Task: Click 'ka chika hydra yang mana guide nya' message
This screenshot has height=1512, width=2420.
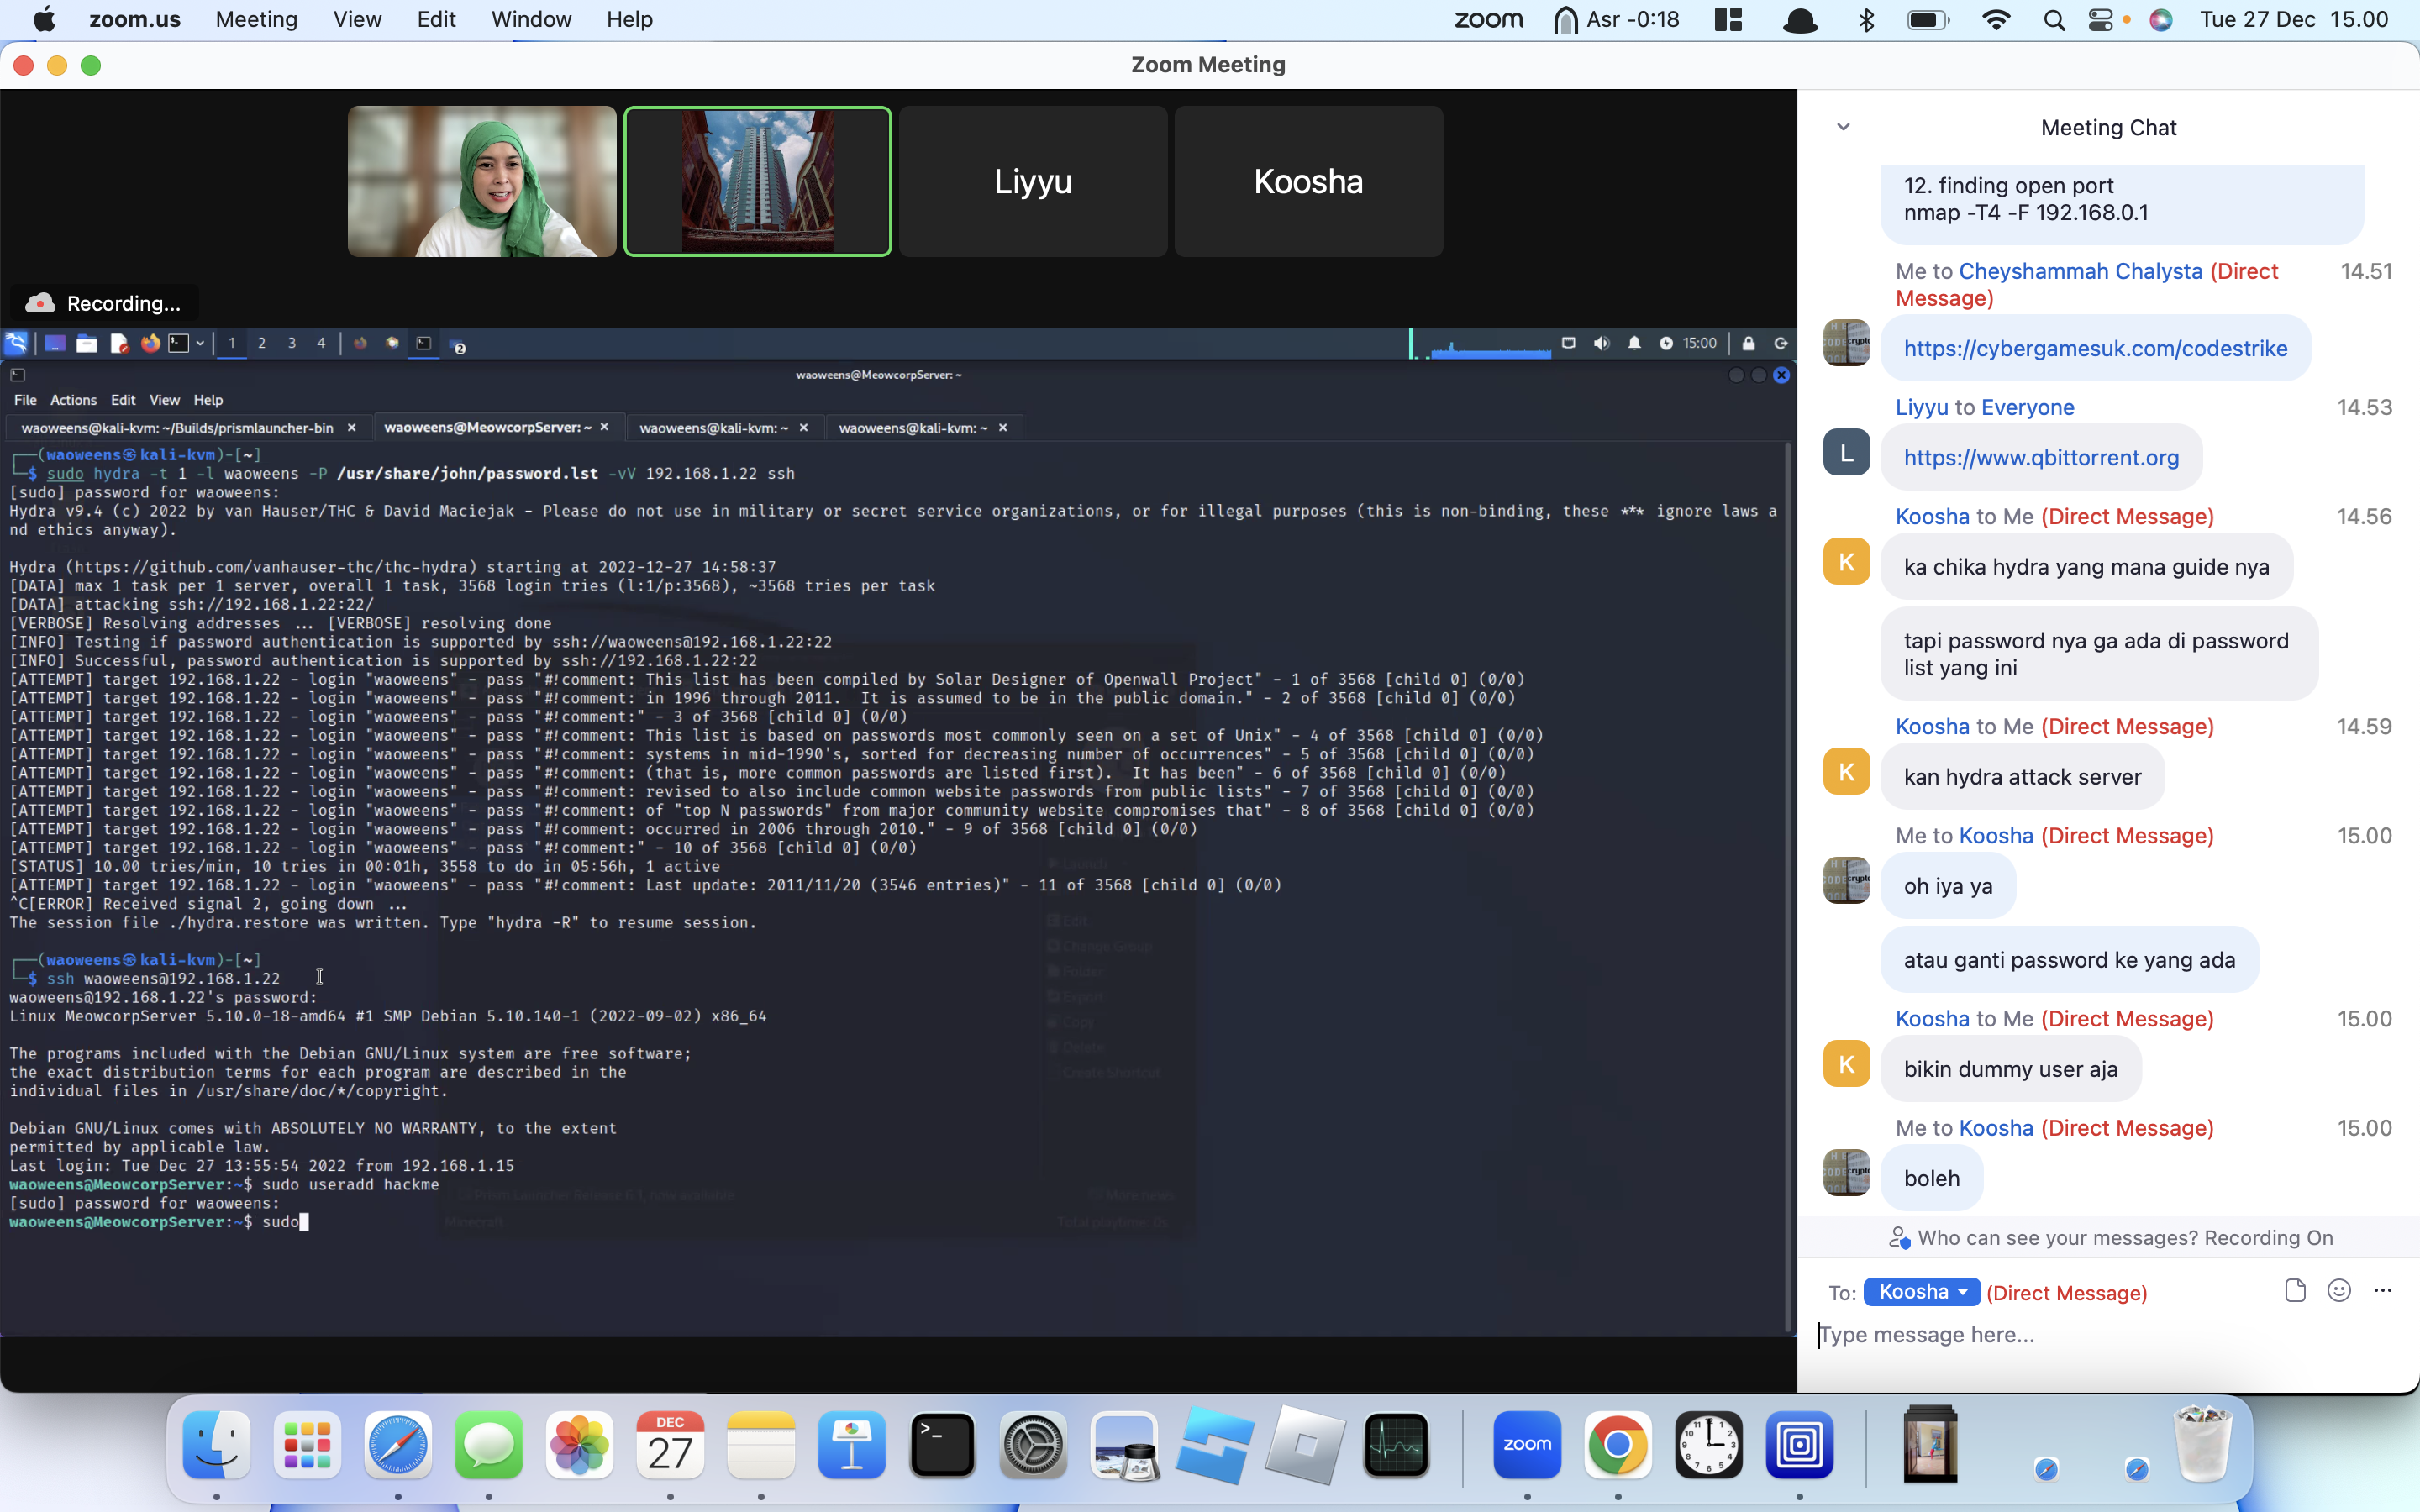Action: tap(2086, 567)
